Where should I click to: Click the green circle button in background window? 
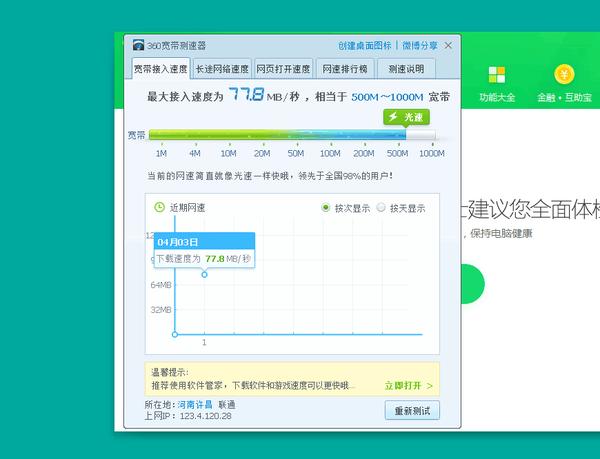473,284
